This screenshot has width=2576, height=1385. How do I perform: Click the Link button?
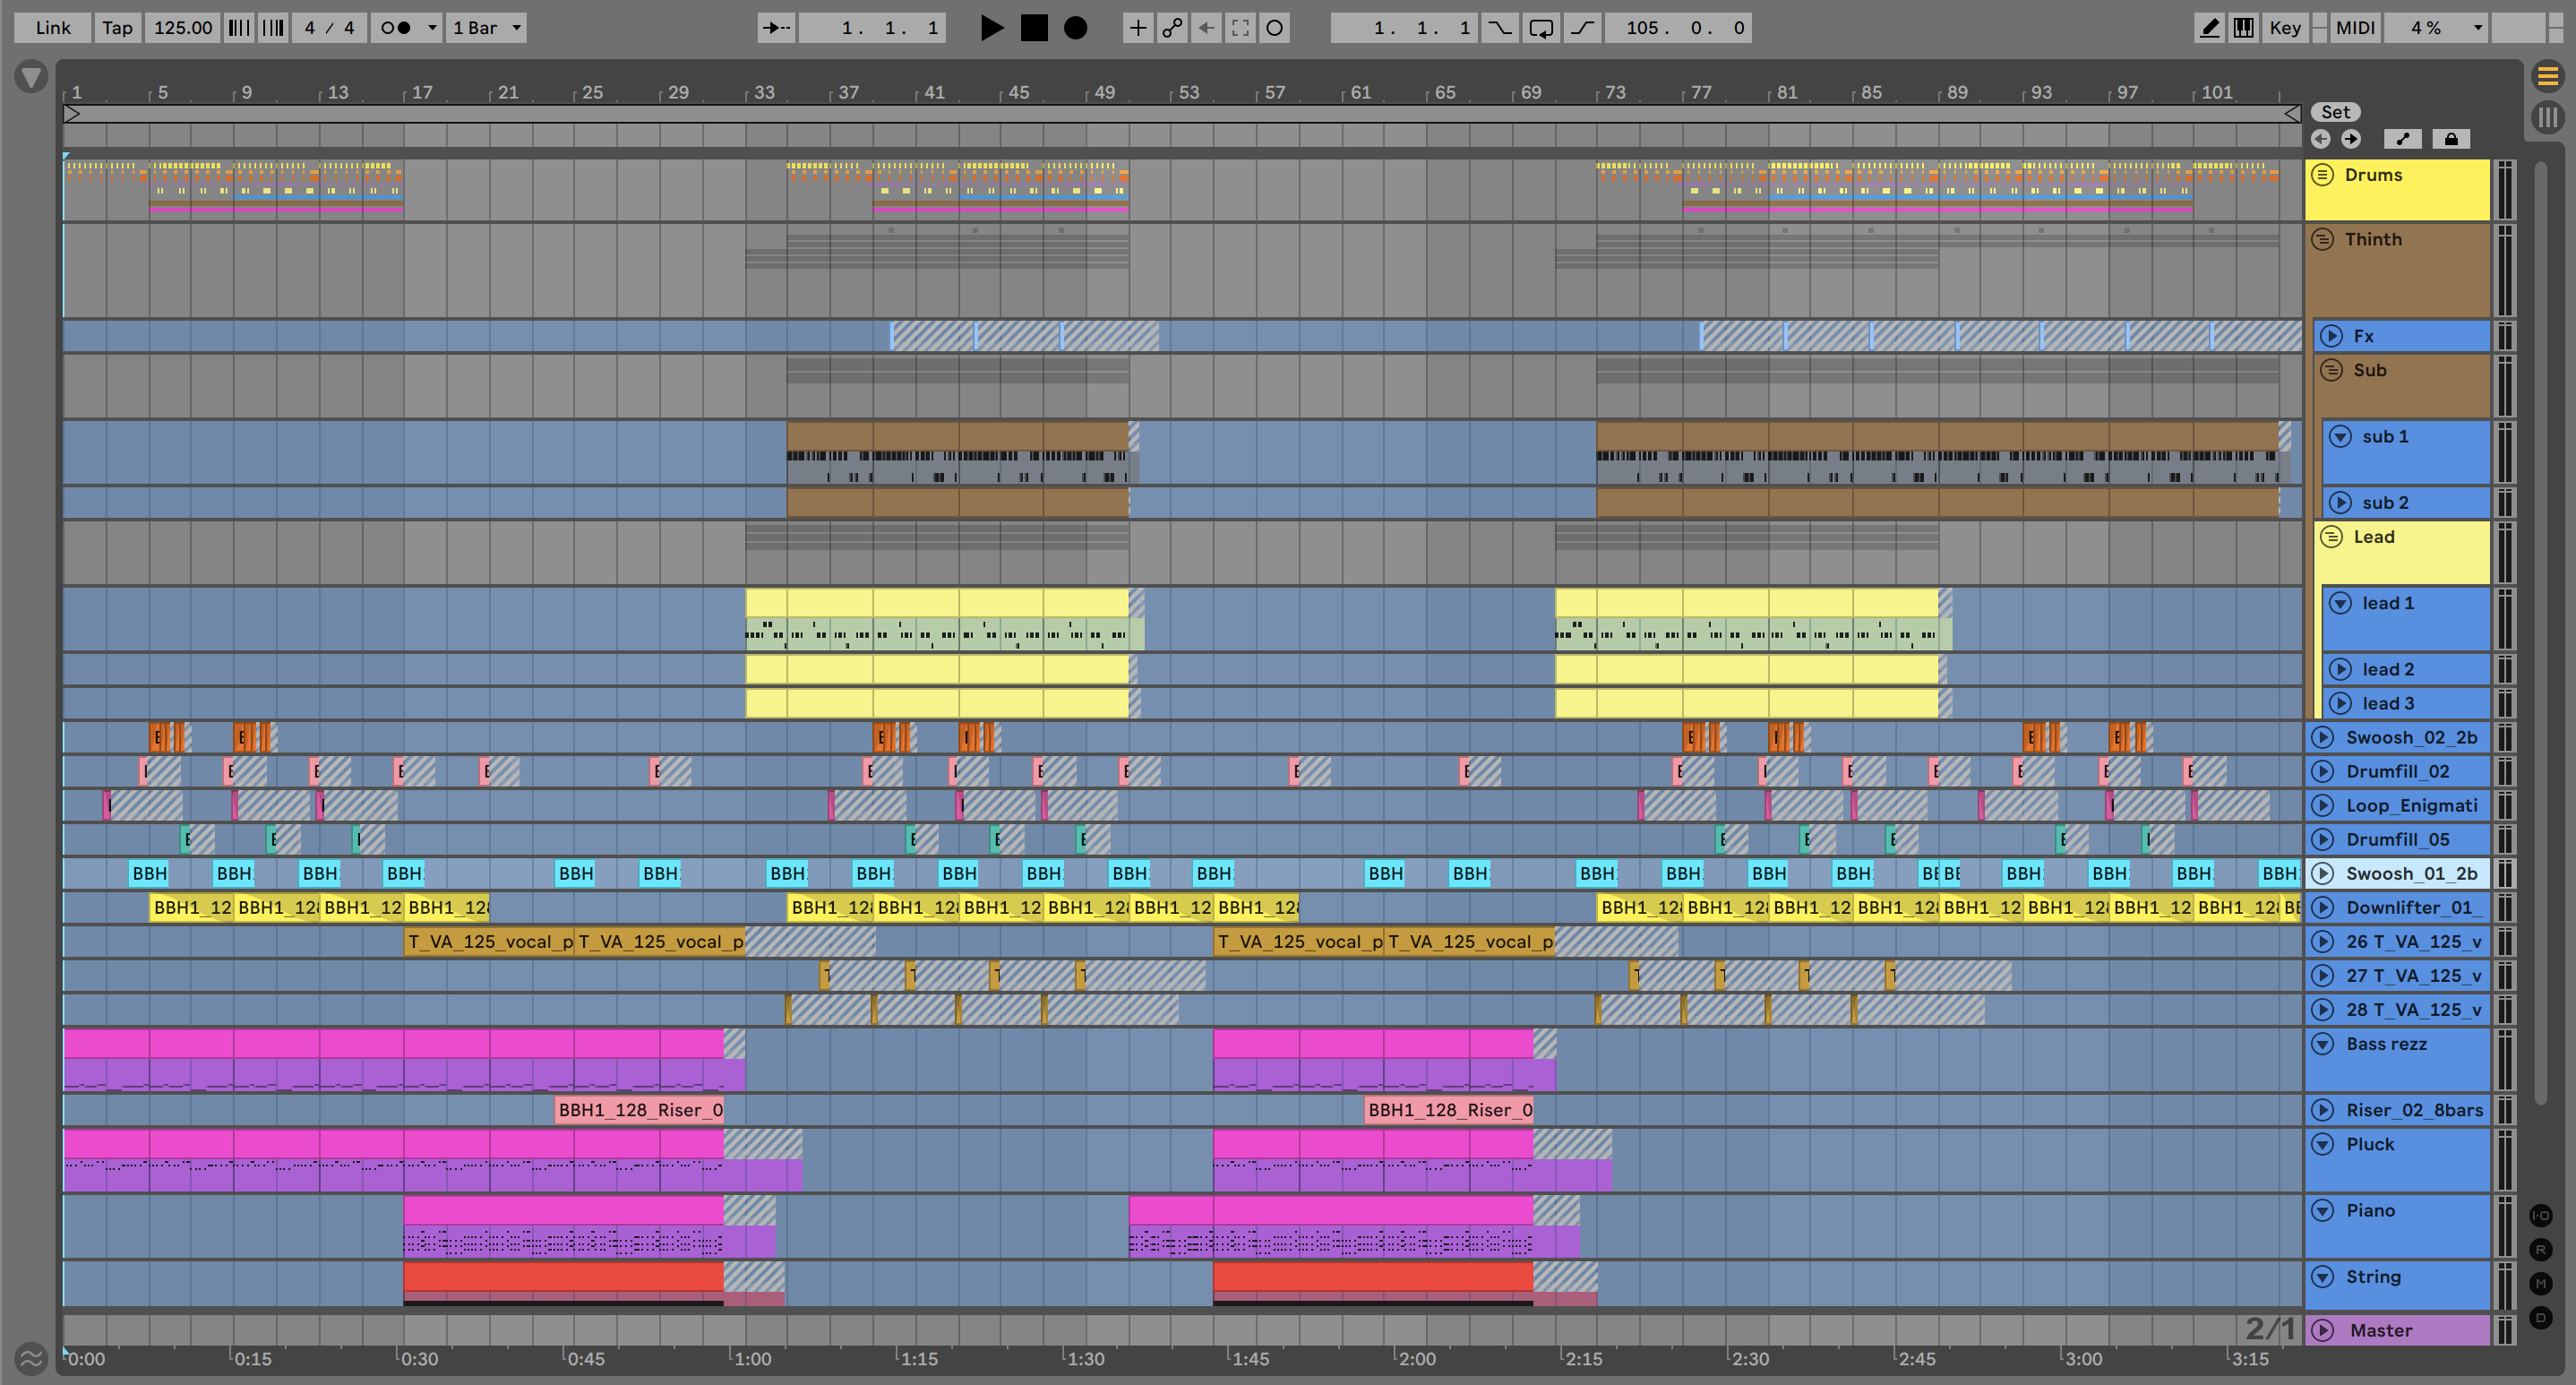coord(53,28)
